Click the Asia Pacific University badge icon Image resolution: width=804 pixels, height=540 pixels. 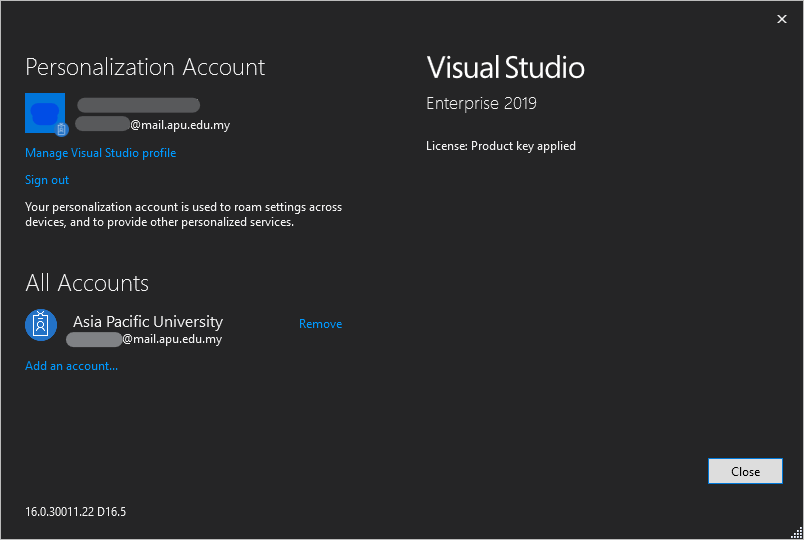[x=41, y=325]
